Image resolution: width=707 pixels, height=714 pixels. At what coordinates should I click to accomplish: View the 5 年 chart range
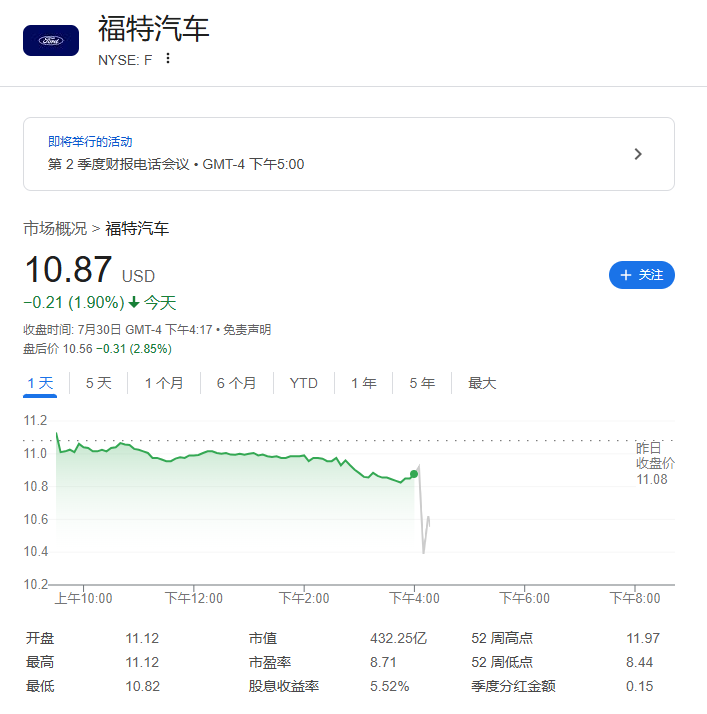[421, 383]
